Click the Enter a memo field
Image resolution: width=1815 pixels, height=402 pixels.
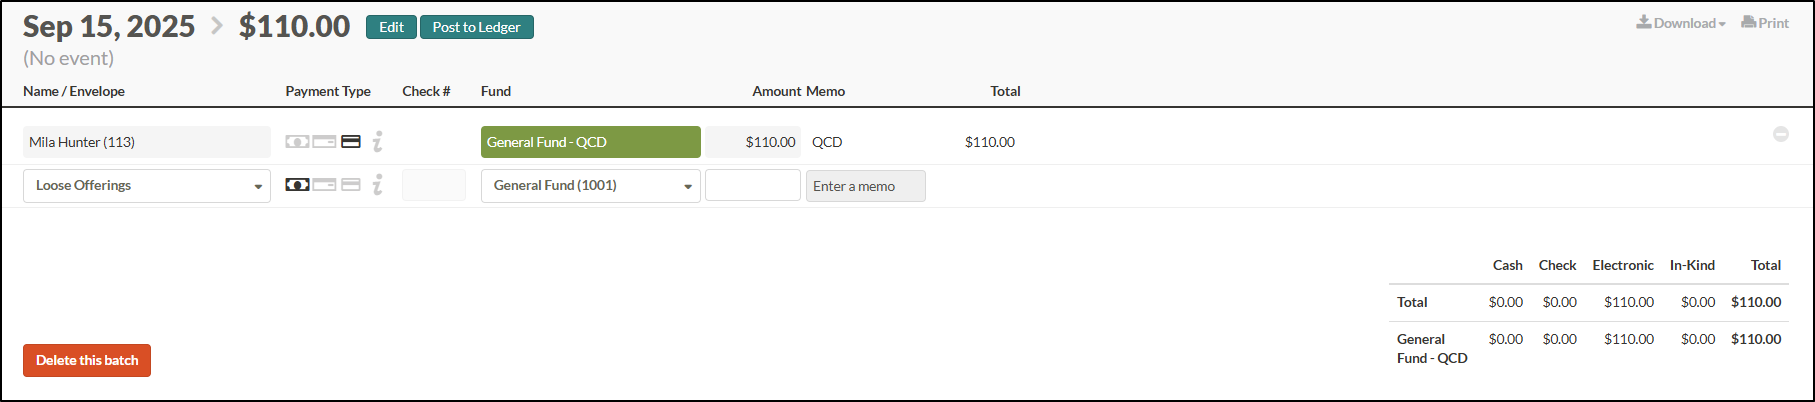pyautogui.click(x=866, y=186)
